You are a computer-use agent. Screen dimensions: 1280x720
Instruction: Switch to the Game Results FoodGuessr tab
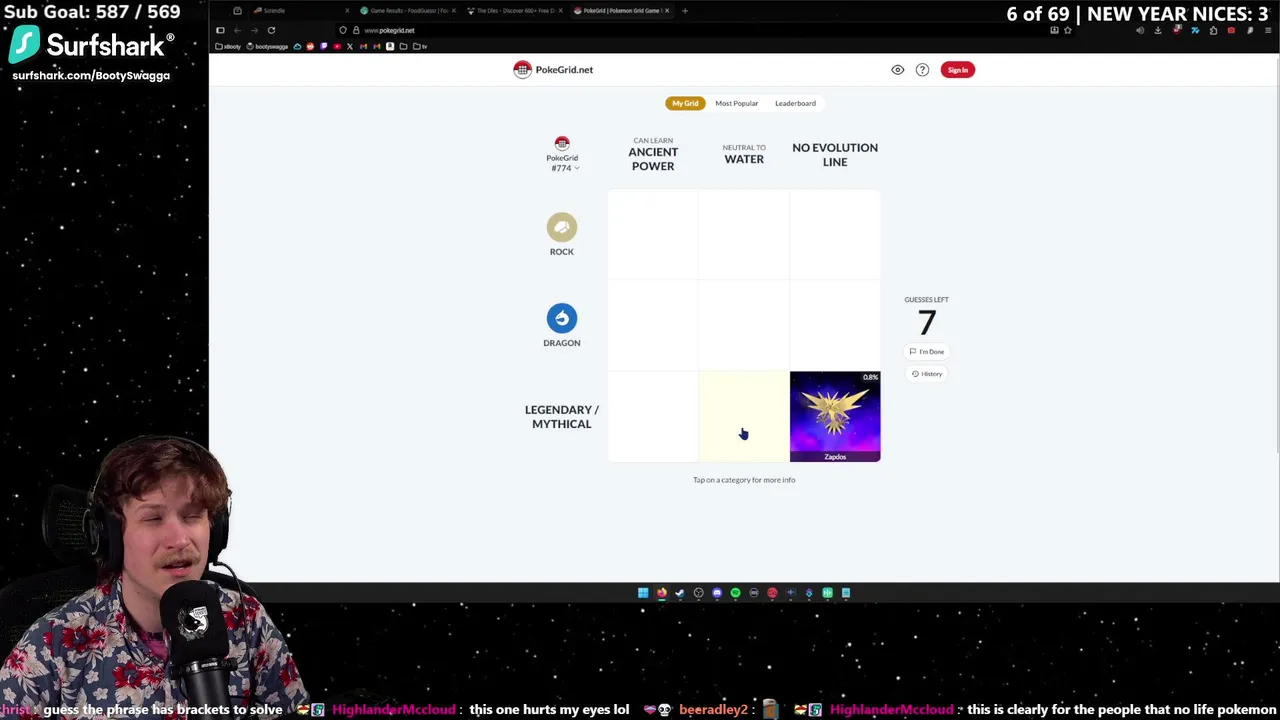click(x=407, y=10)
